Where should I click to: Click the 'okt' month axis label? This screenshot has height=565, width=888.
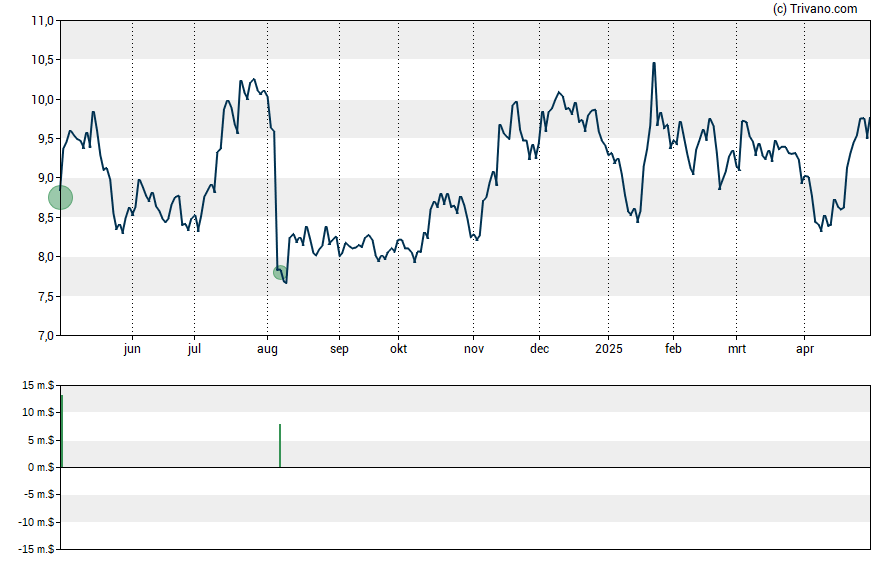[x=398, y=349]
